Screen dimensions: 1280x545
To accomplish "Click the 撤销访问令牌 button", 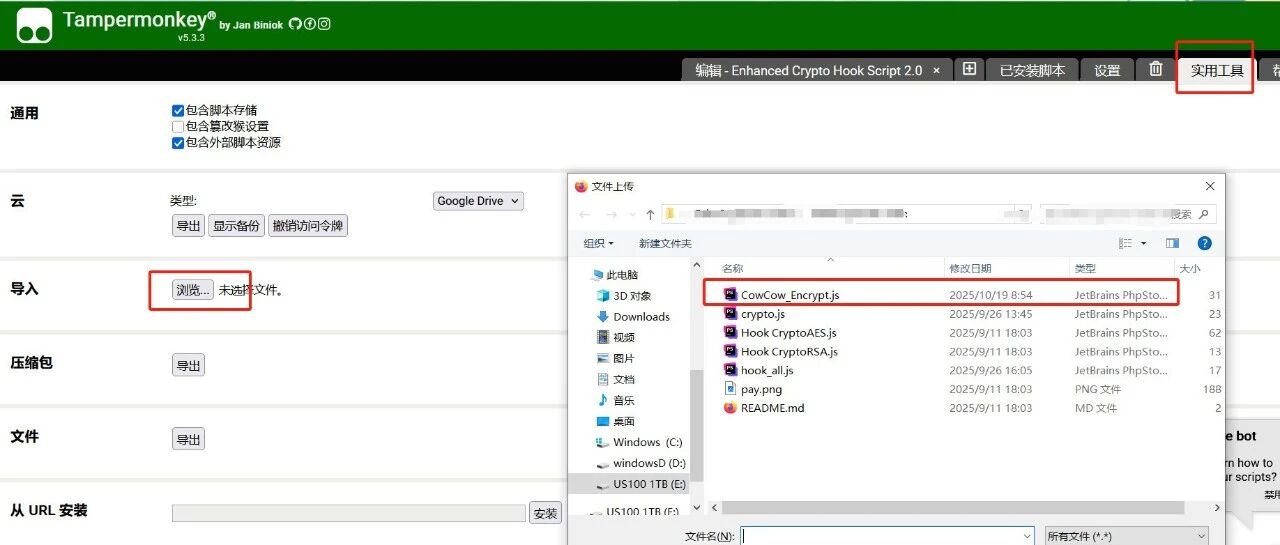I will [308, 226].
